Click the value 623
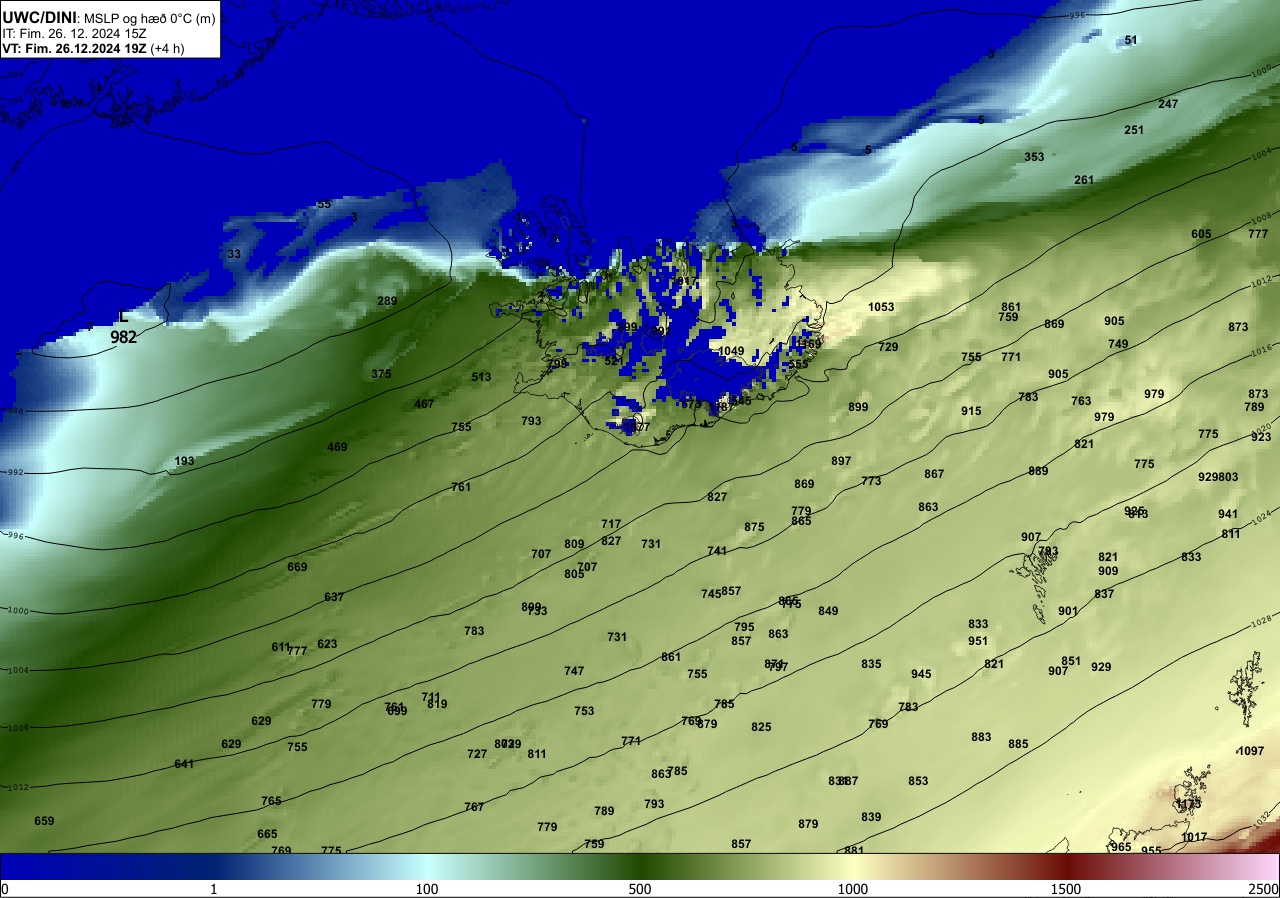1280x898 pixels. 327,644
